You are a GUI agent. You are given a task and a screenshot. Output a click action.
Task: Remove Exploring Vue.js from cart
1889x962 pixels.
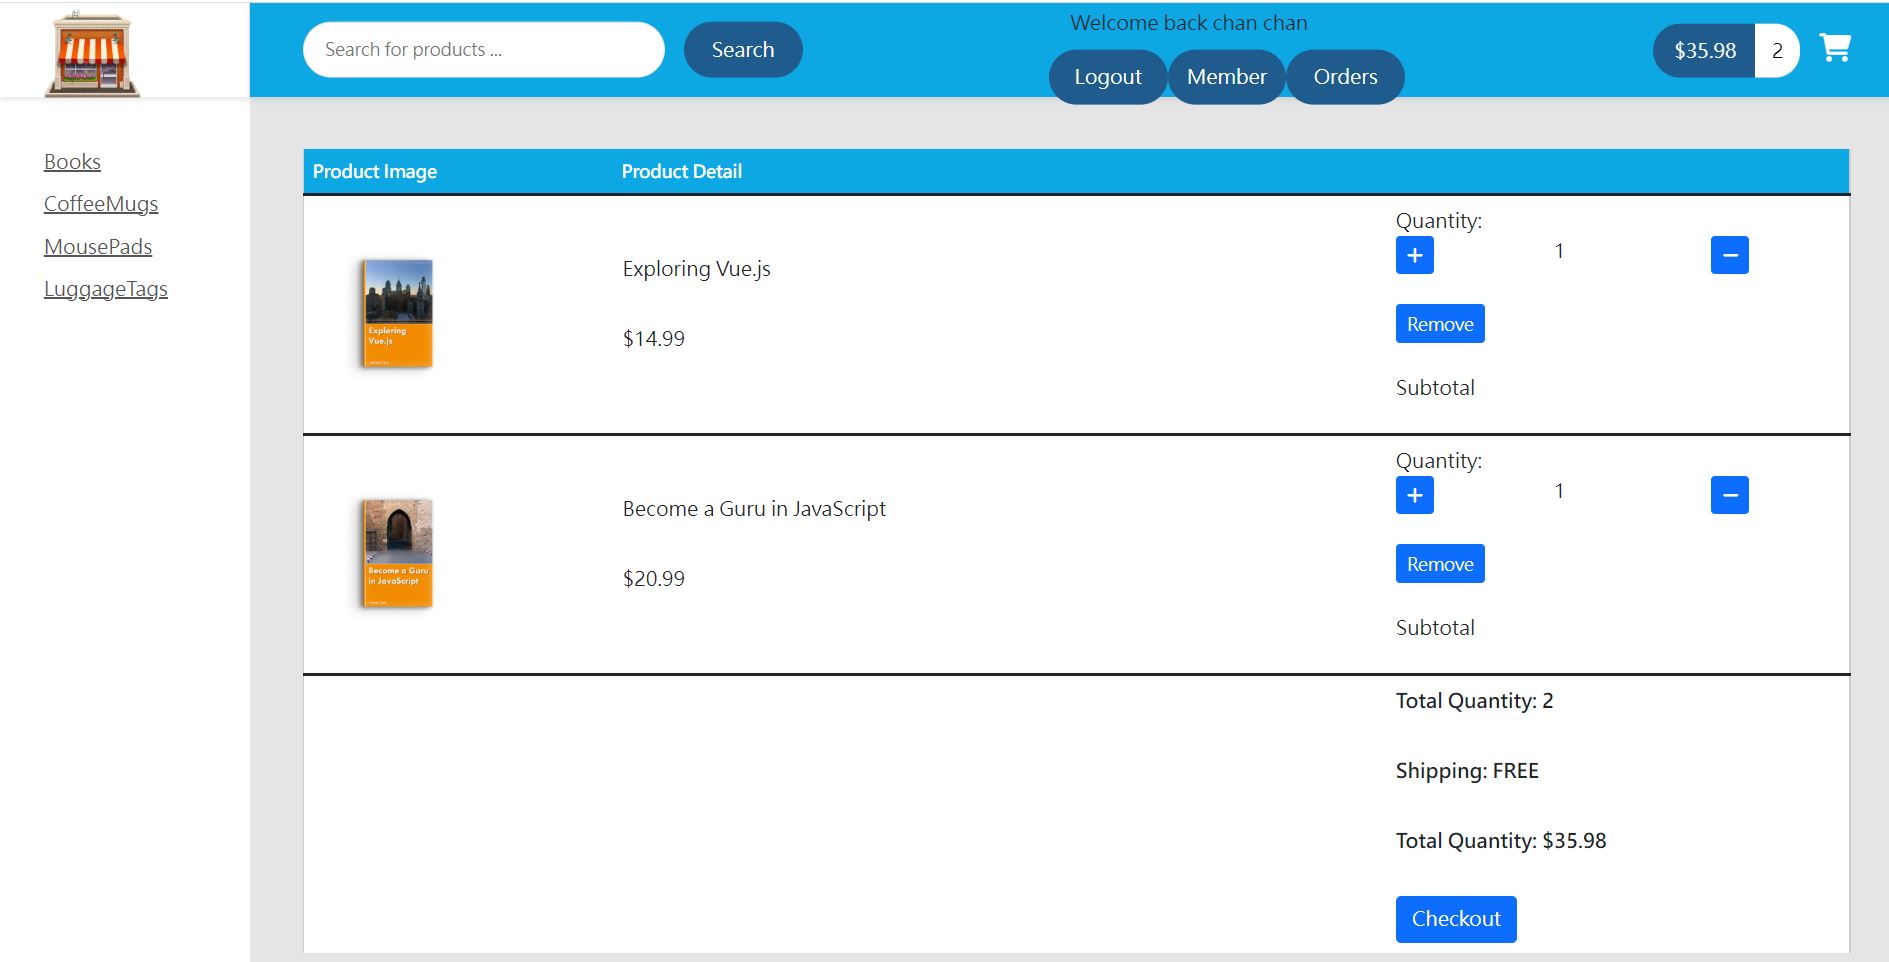point(1439,323)
